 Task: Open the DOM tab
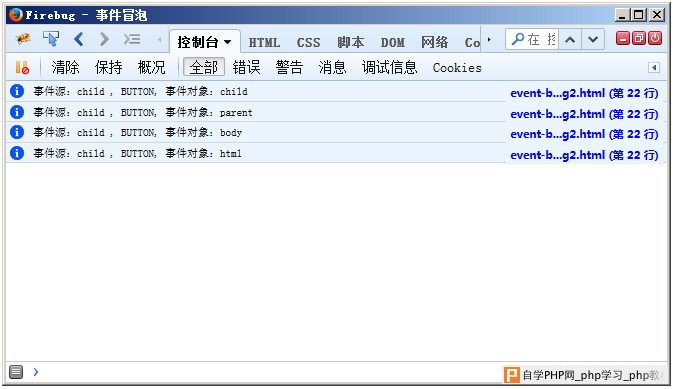(x=393, y=43)
